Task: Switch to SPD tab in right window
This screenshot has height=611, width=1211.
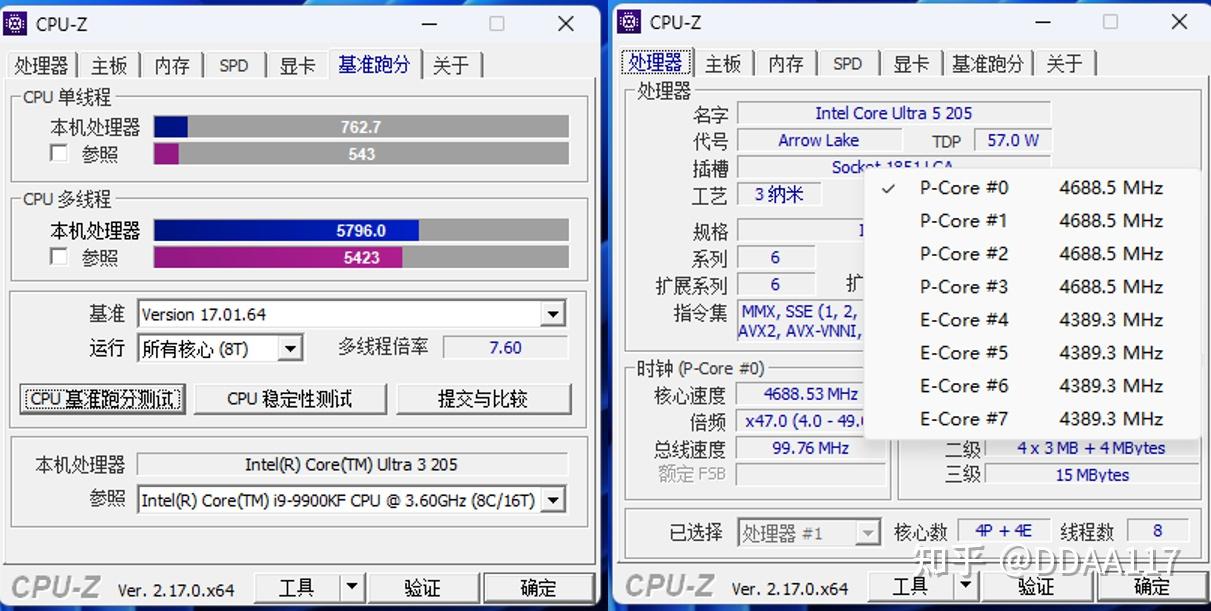Action: tap(848, 64)
